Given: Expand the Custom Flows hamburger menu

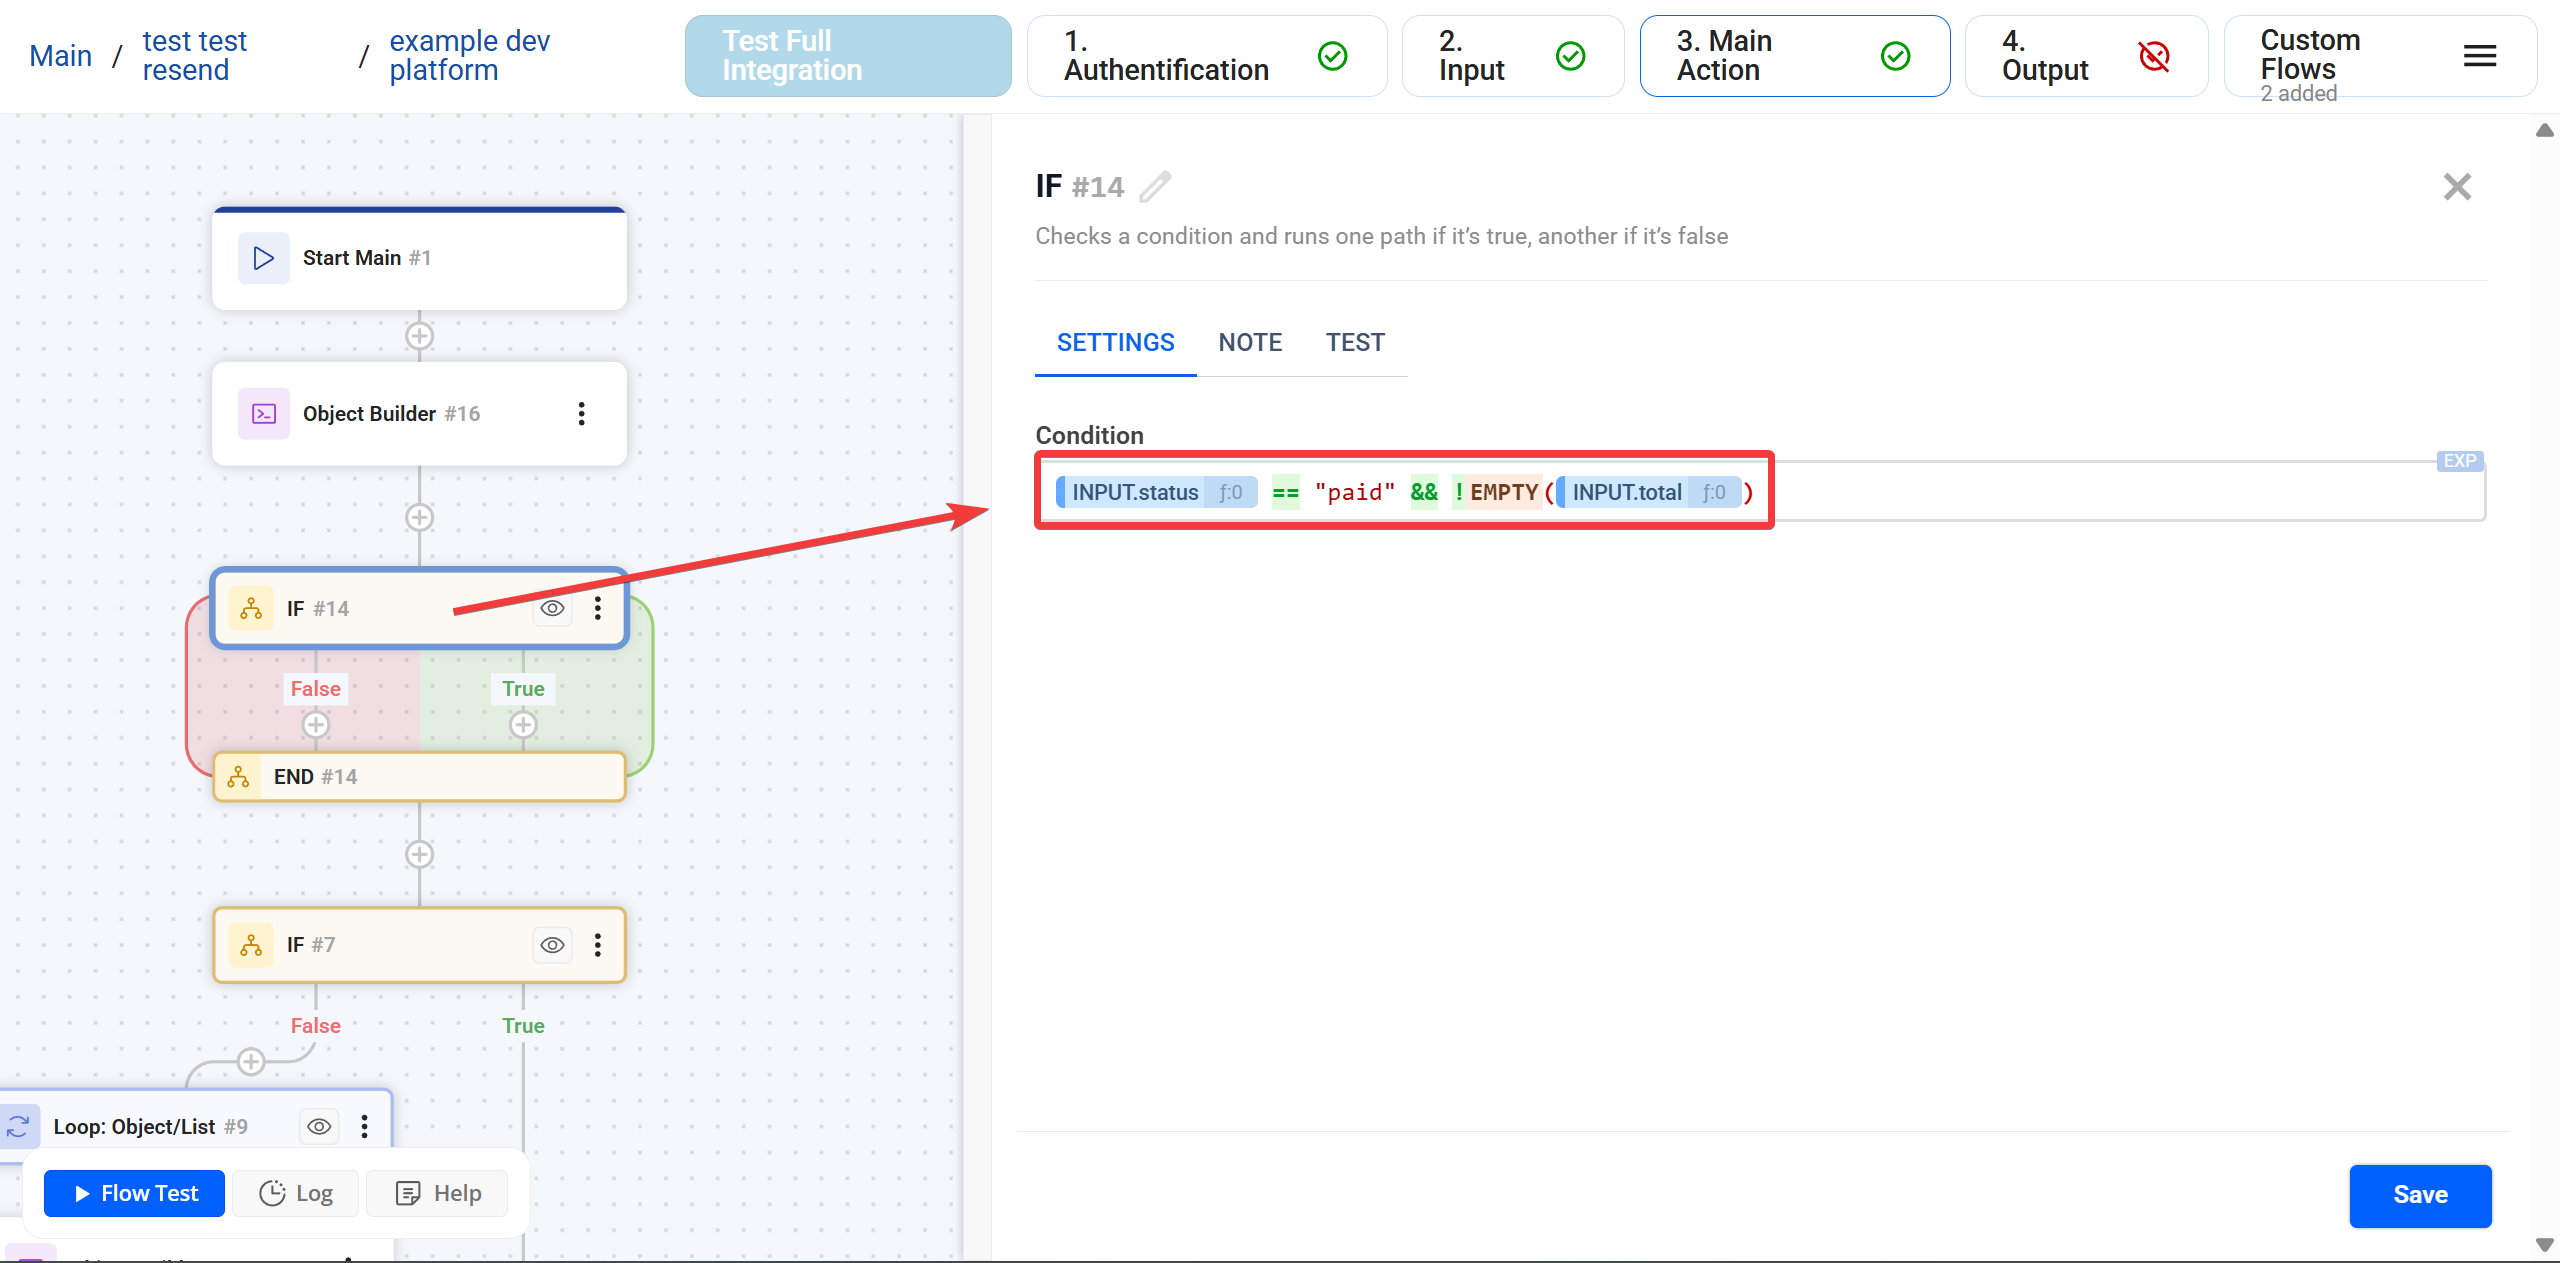Looking at the screenshot, I should tap(2479, 56).
